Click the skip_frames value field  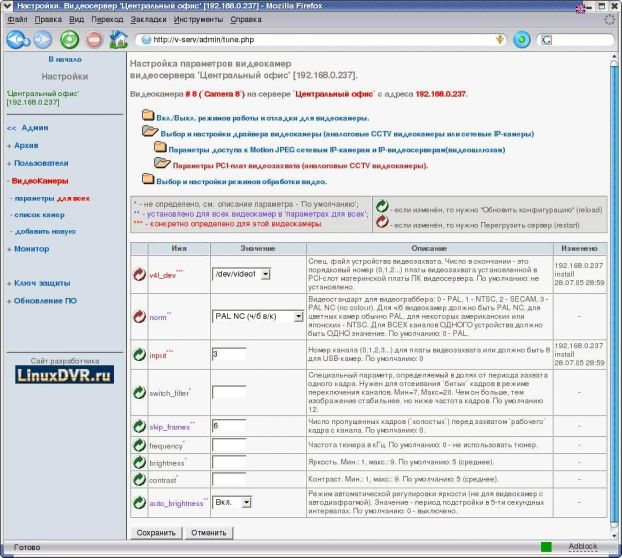229,426
